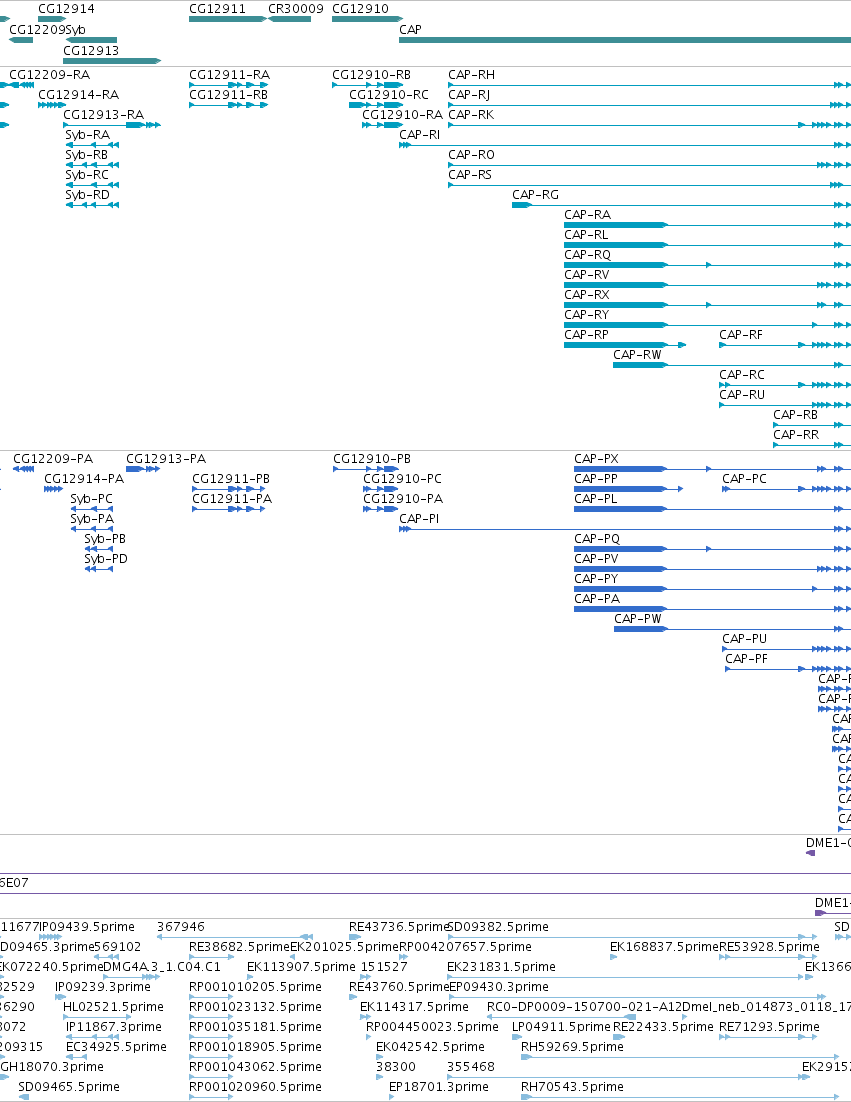Select transcript Syb-RA

(x=88, y=135)
